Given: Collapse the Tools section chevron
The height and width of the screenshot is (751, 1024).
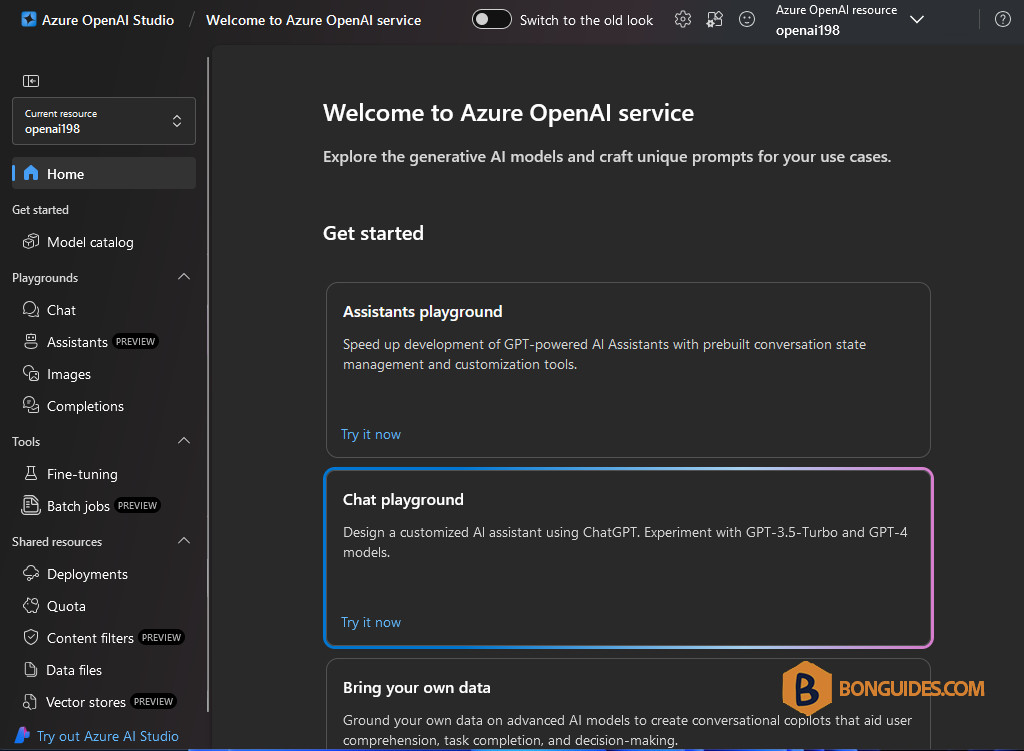Looking at the screenshot, I should pos(184,441).
